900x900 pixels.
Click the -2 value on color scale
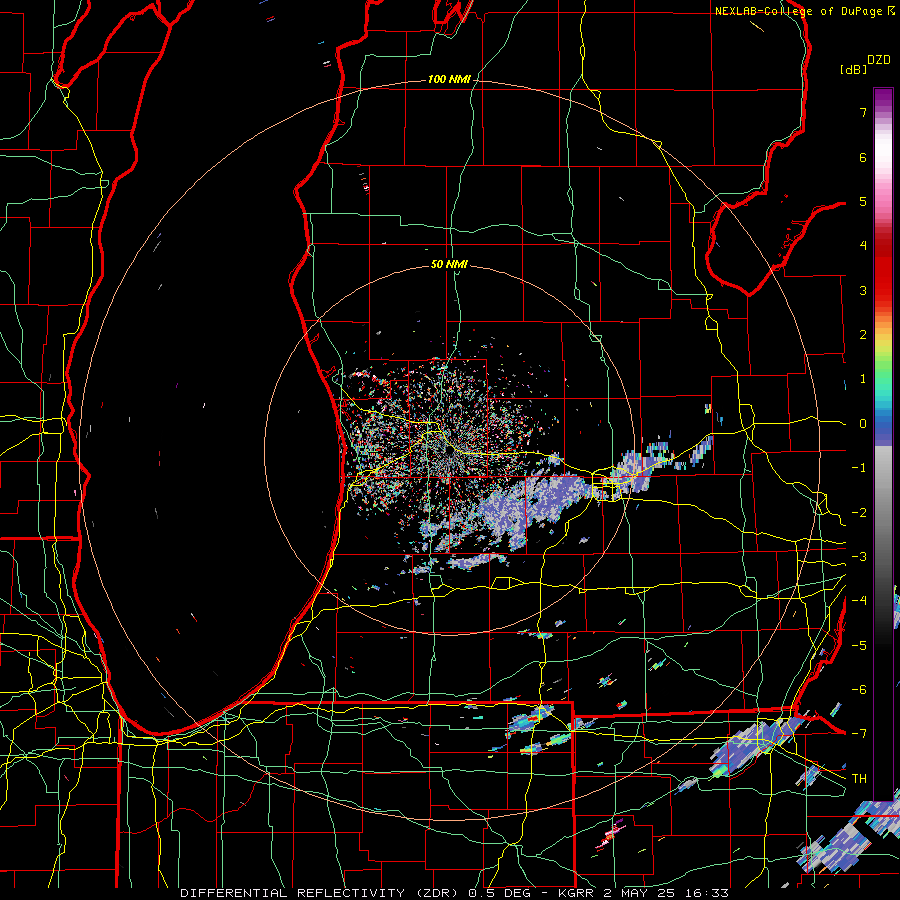(859, 513)
